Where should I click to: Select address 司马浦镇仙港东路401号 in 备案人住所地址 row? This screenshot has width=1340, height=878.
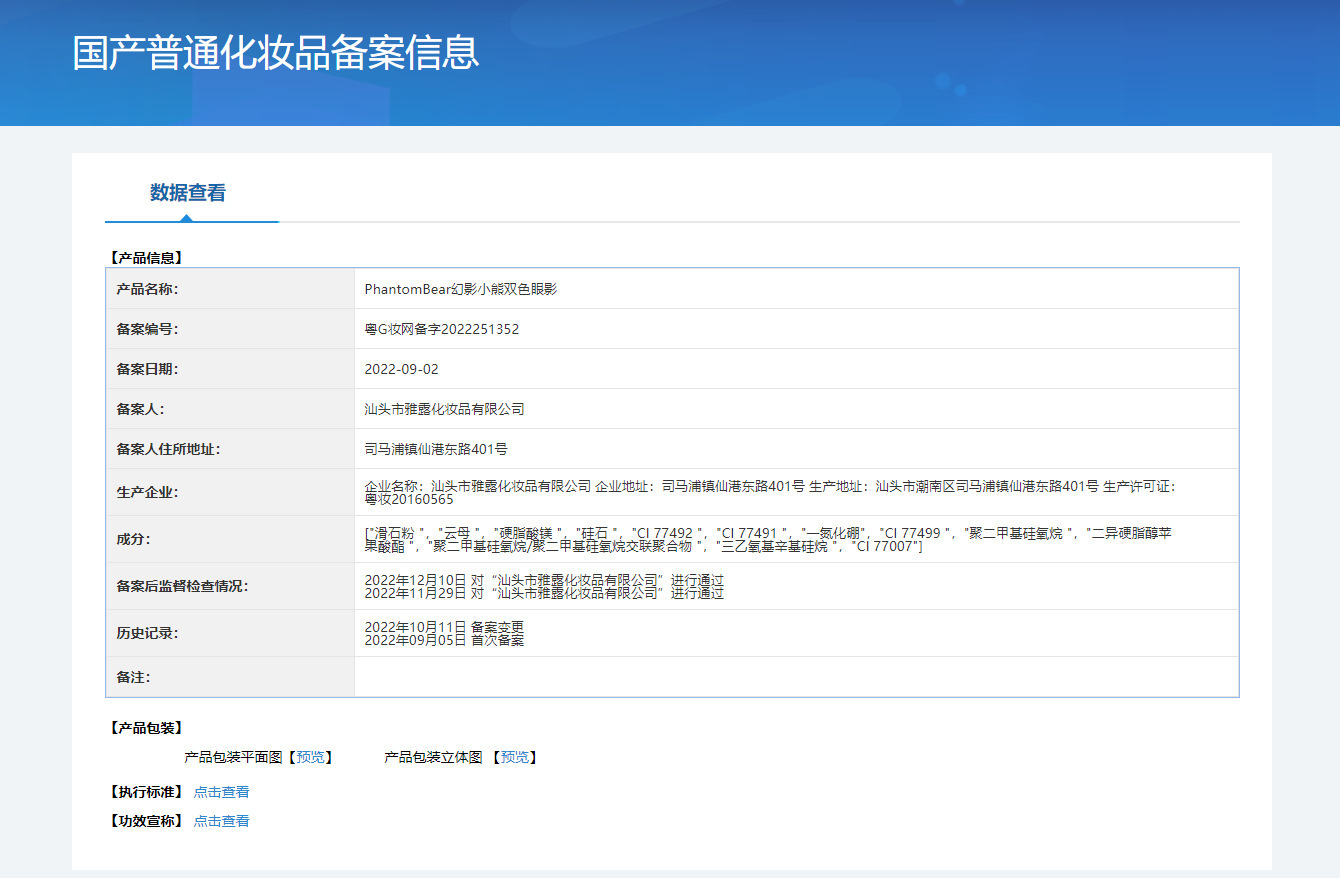pos(436,449)
